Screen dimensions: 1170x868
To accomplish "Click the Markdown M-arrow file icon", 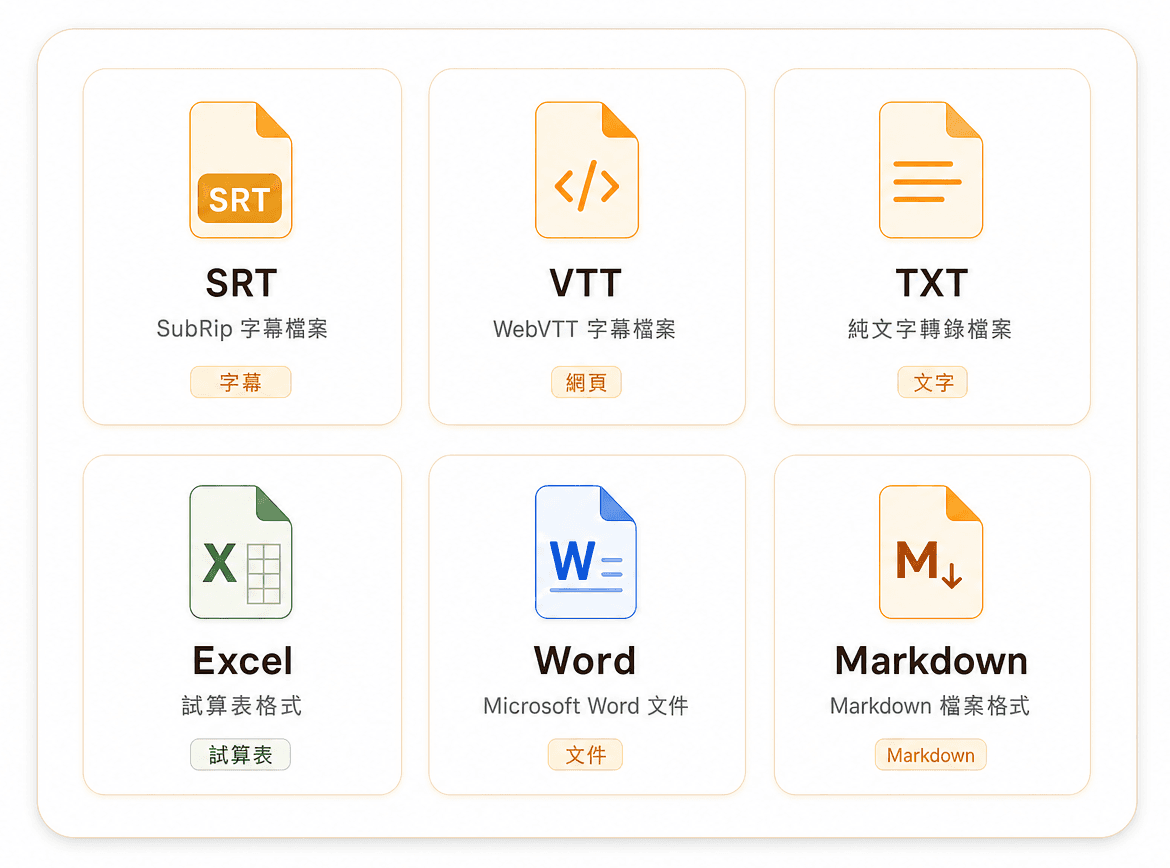I will 931,552.
